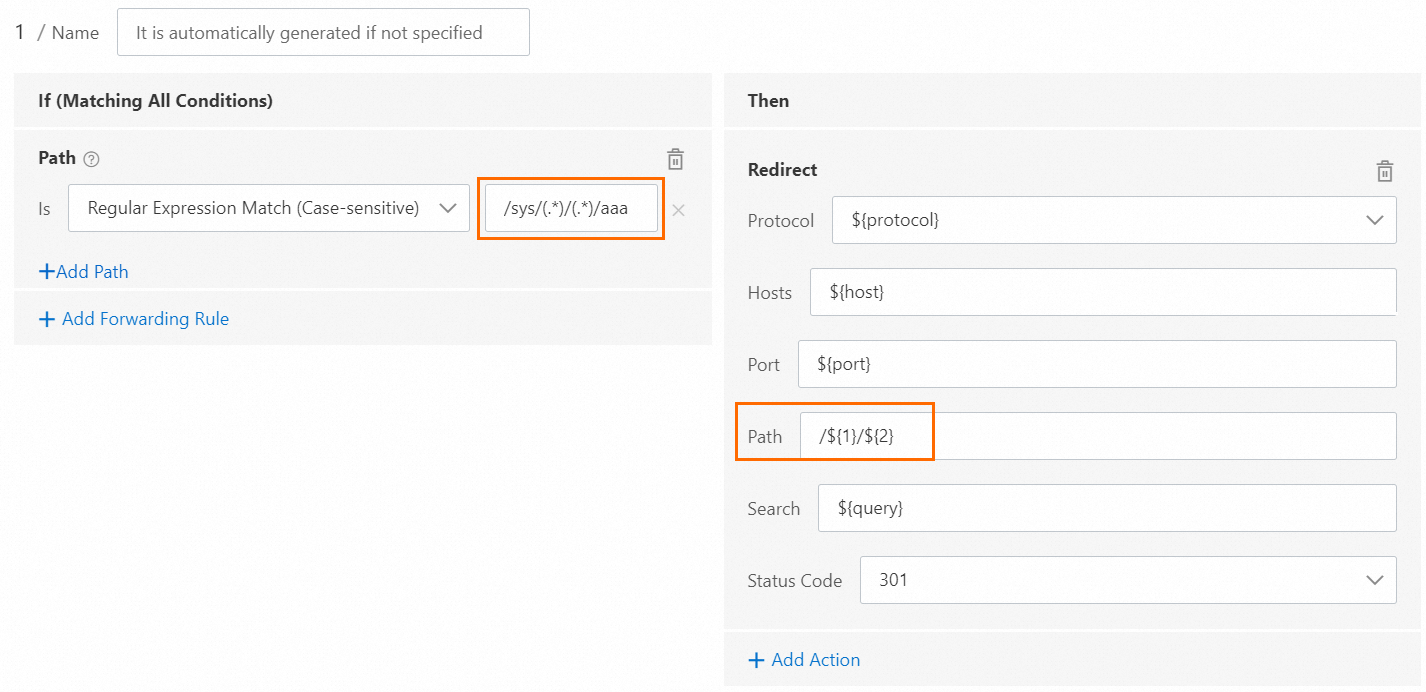Click the Port ${port} field
1426x692 pixels.
click(1096, 364)
